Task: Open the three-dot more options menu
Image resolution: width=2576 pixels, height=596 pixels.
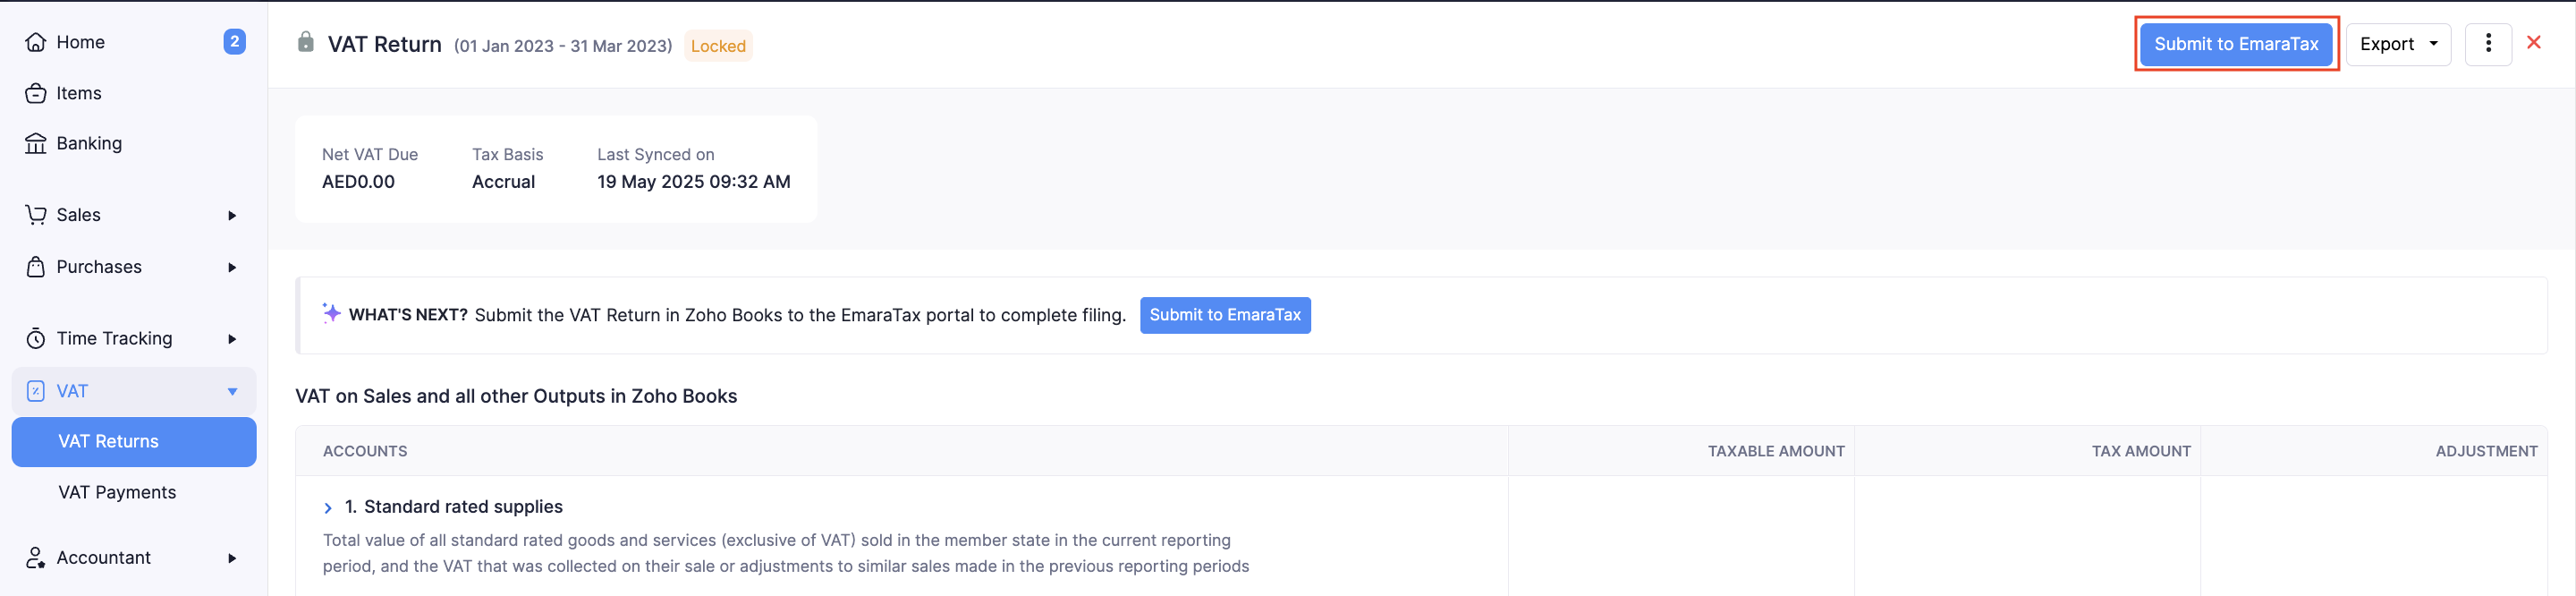Action: point(2488,44)
